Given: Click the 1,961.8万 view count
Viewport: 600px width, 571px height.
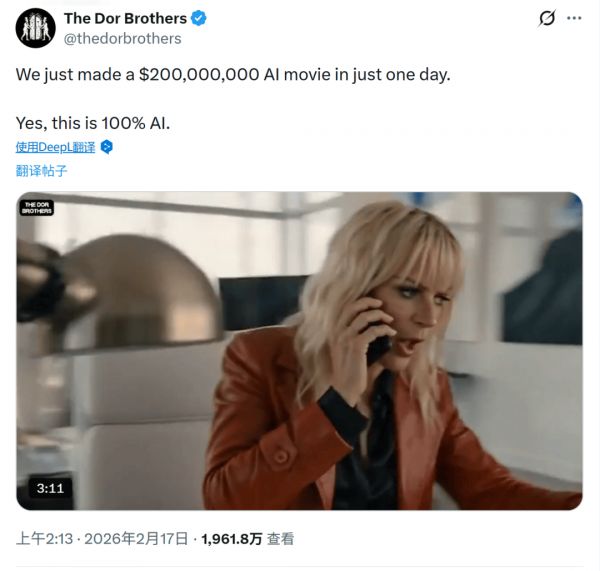Looking at the screenshot, I should [x=232, y=539].
